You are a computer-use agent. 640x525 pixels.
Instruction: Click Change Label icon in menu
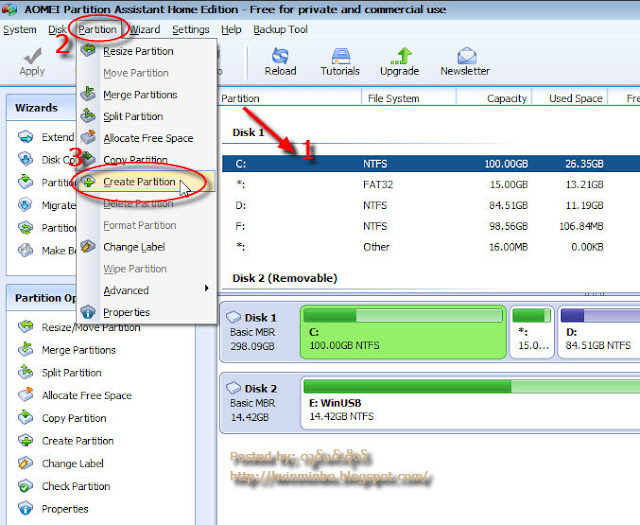click(88, 246)
